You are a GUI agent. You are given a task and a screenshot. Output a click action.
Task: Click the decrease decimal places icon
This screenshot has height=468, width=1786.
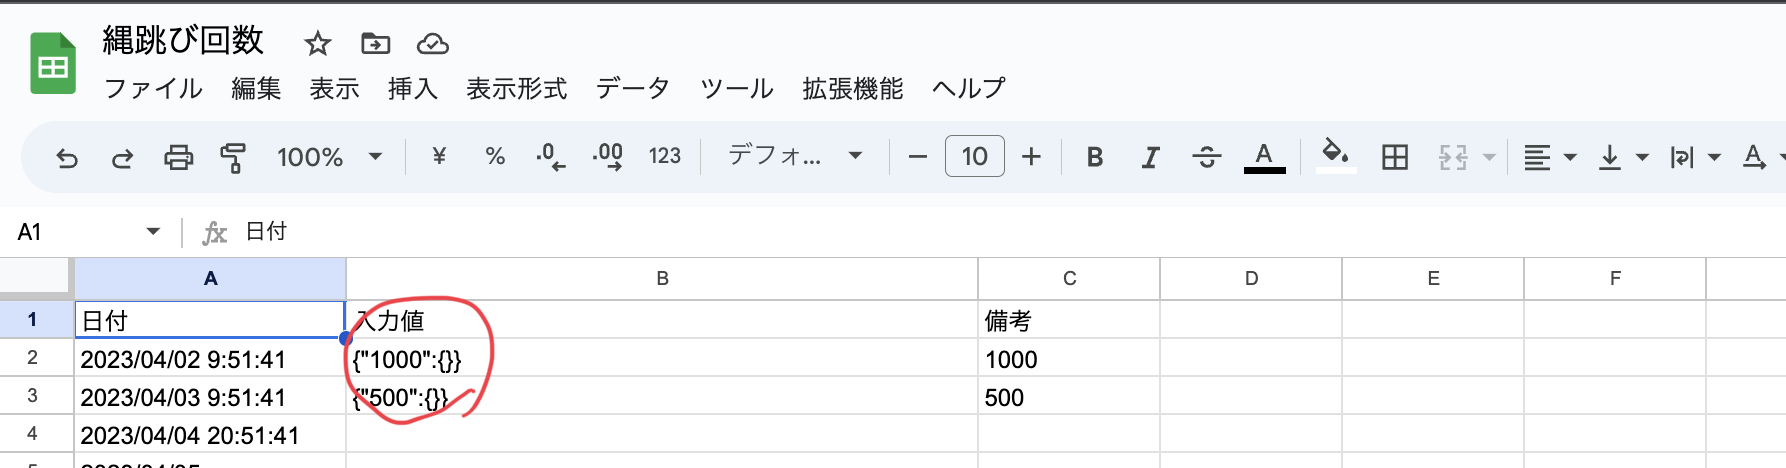point(550,157)
